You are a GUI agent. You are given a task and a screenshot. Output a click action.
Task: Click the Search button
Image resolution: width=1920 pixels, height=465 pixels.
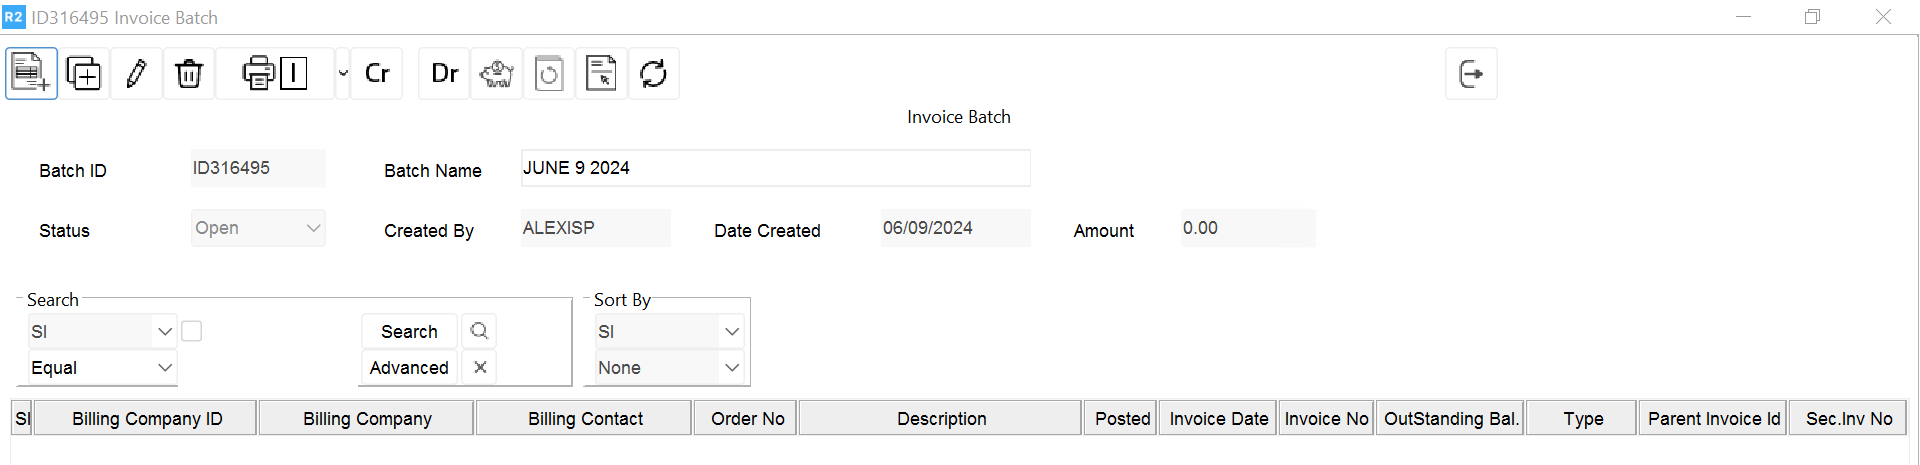pos(409,332)
